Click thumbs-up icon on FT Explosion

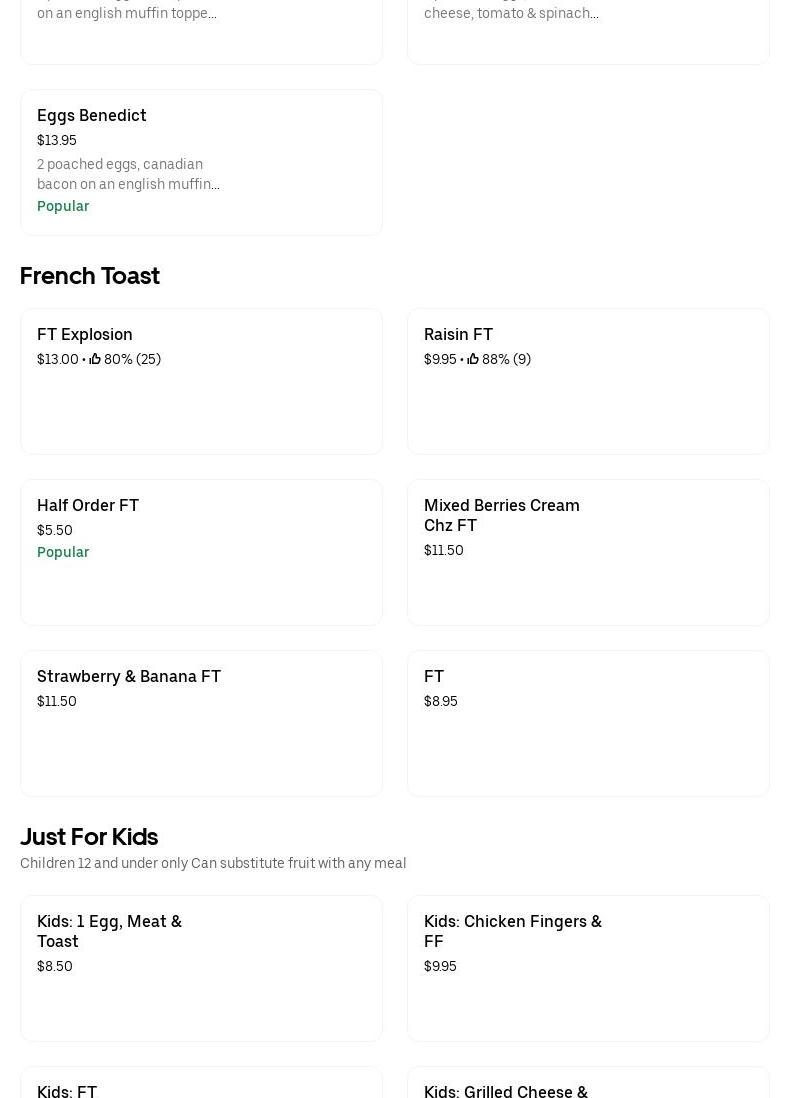pos(95,359)
